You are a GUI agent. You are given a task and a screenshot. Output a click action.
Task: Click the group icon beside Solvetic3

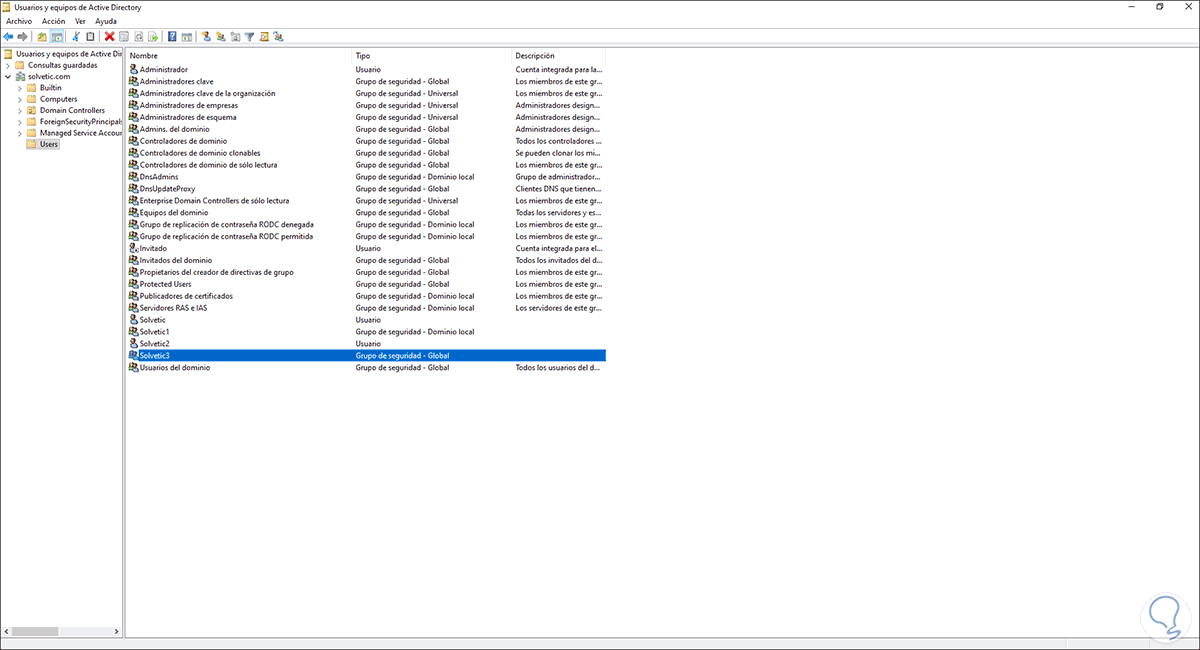tap(133, 355)
